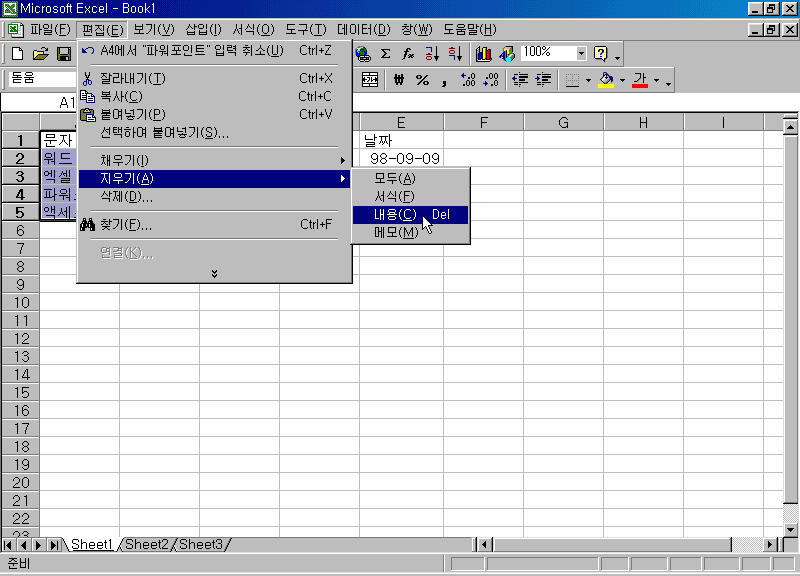Open the Borders dropdown arrow

click(x=588, y=80)
